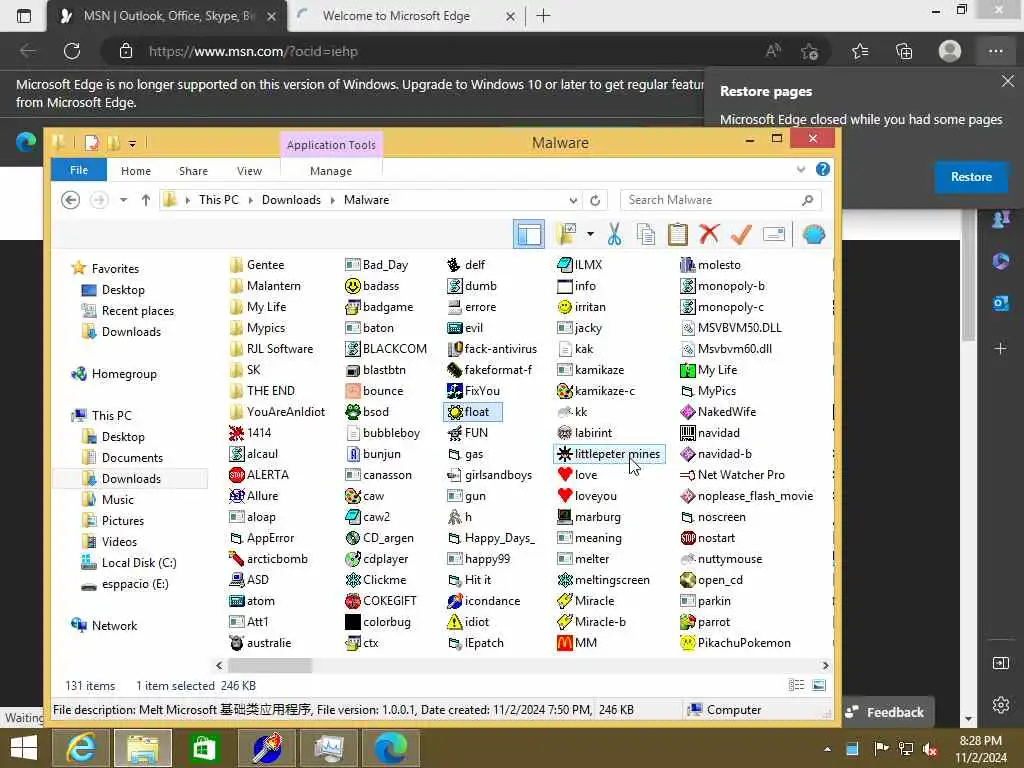This screenshot has height=768, width=1024.
Task: Click the Feedback button in Edge
Action: point(885,712)
